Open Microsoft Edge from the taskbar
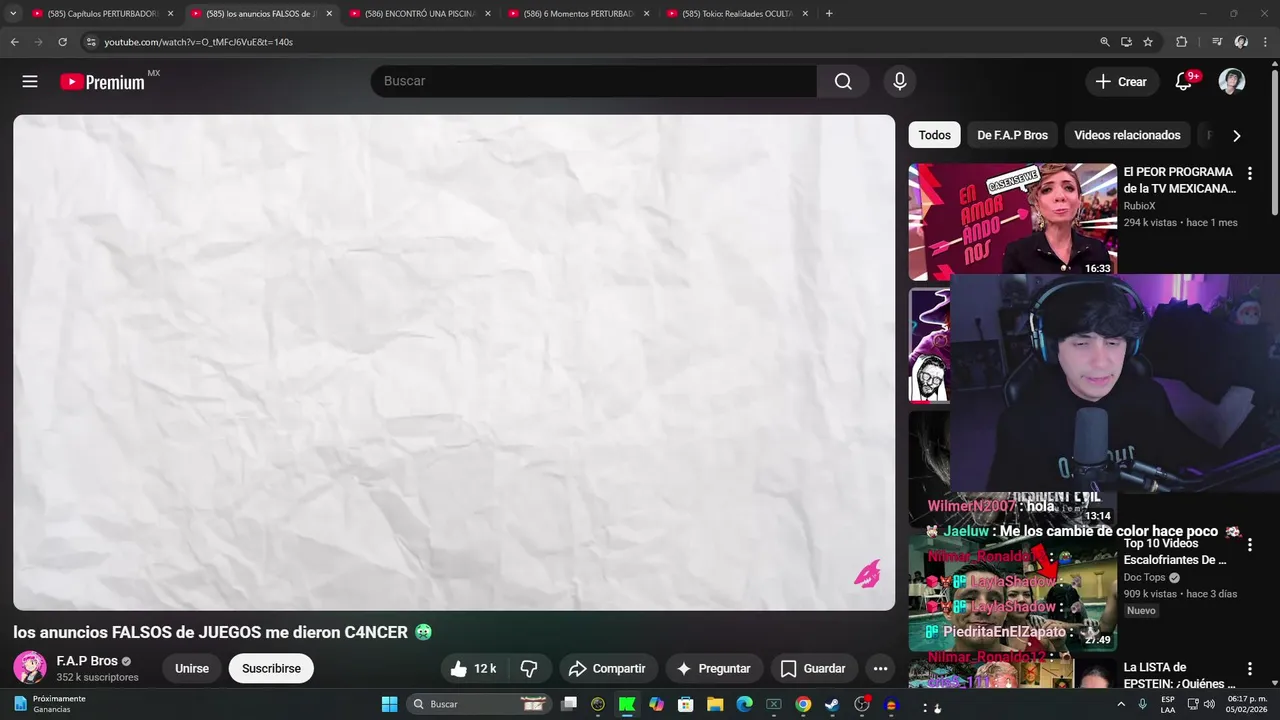Screen dimensions: 1280x720 pyautogui.click(x=744, y=704)
